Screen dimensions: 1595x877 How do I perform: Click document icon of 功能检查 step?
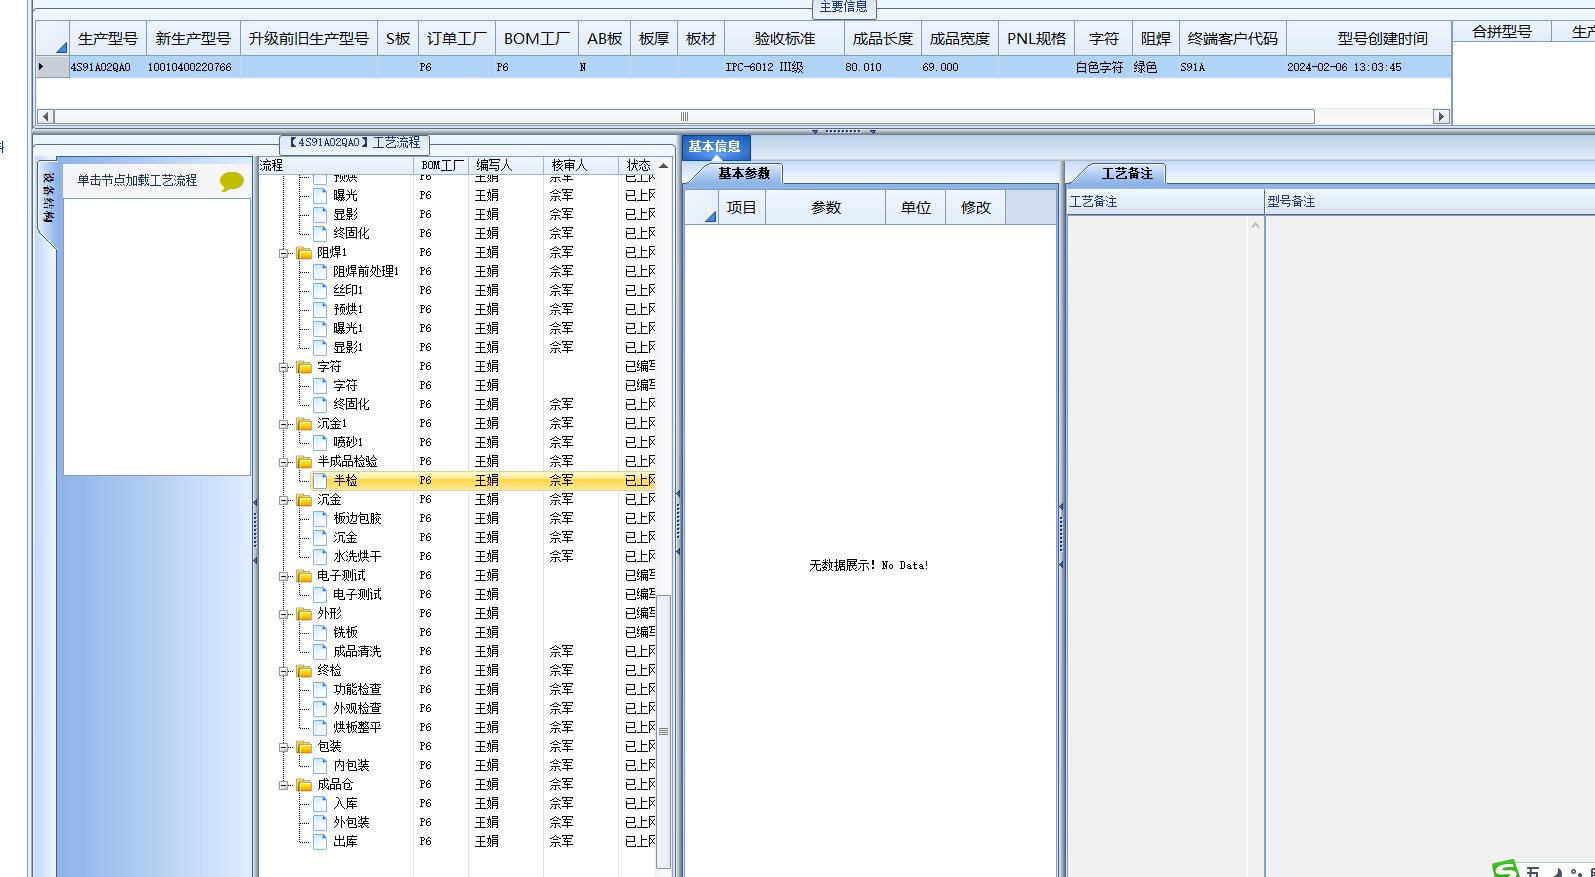(320, 690)
